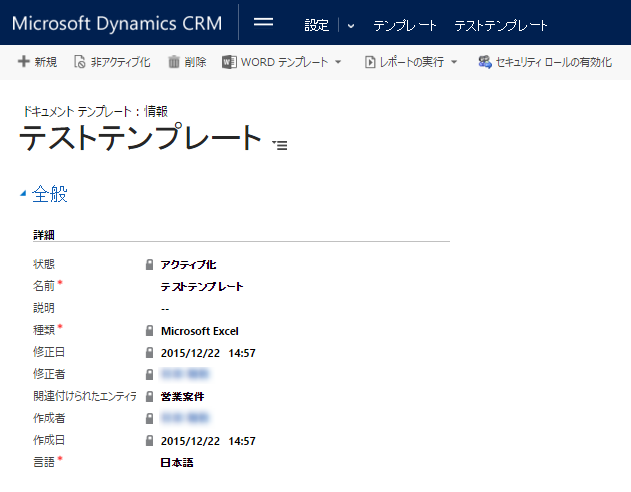Open the 設定 navigation item
The height and width of the screenshot is (492, 631).
pyautogui.click(x=316, y=25)
